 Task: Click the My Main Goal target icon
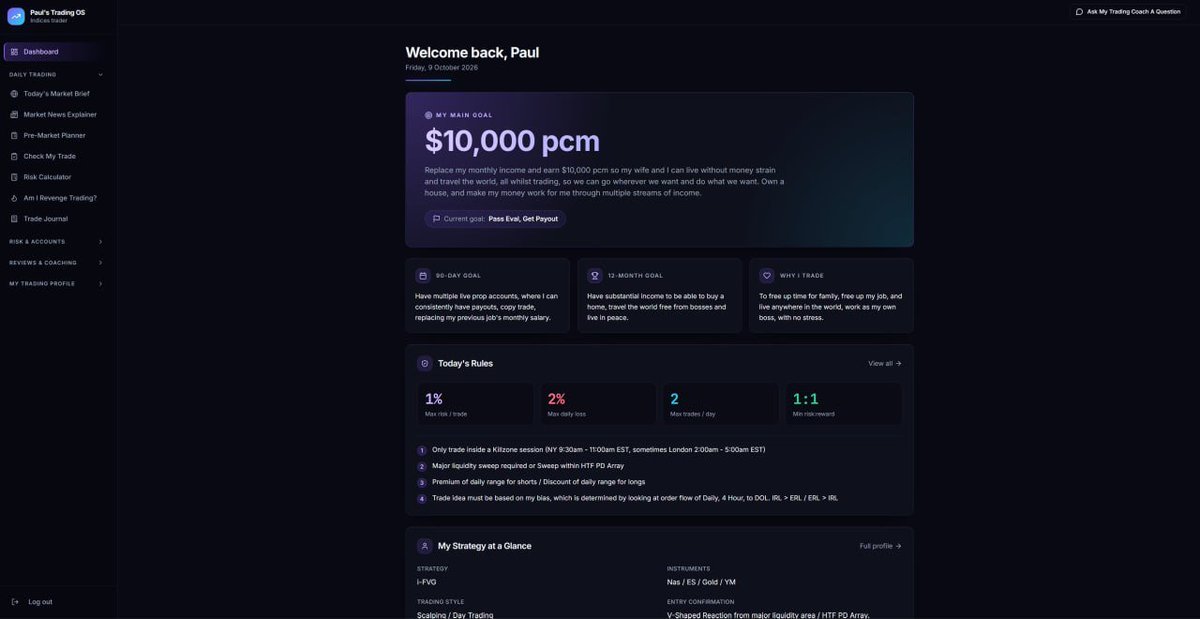[429, 115]
